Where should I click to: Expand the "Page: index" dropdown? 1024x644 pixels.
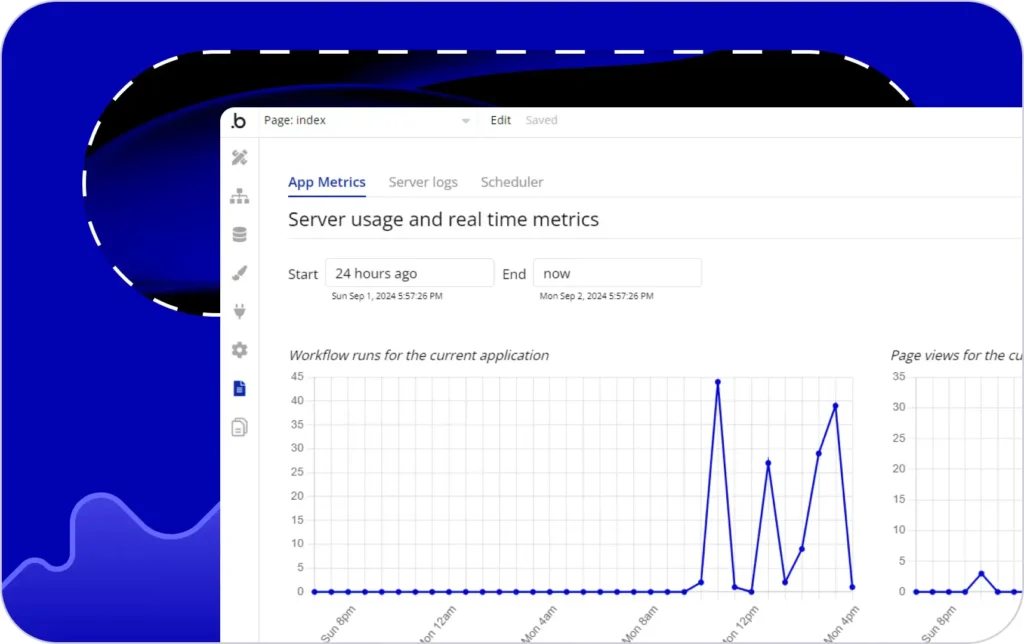[x=365, y=121]
